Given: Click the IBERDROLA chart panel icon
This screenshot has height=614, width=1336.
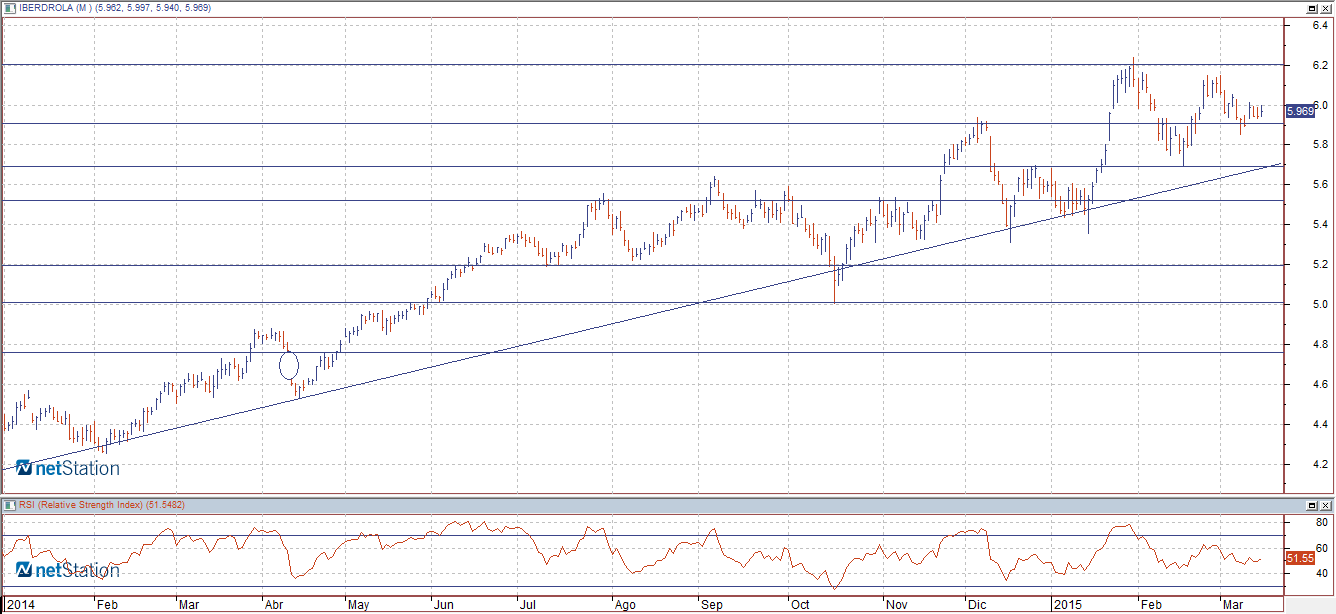Looking at the screenshot, I should point(10,8).
